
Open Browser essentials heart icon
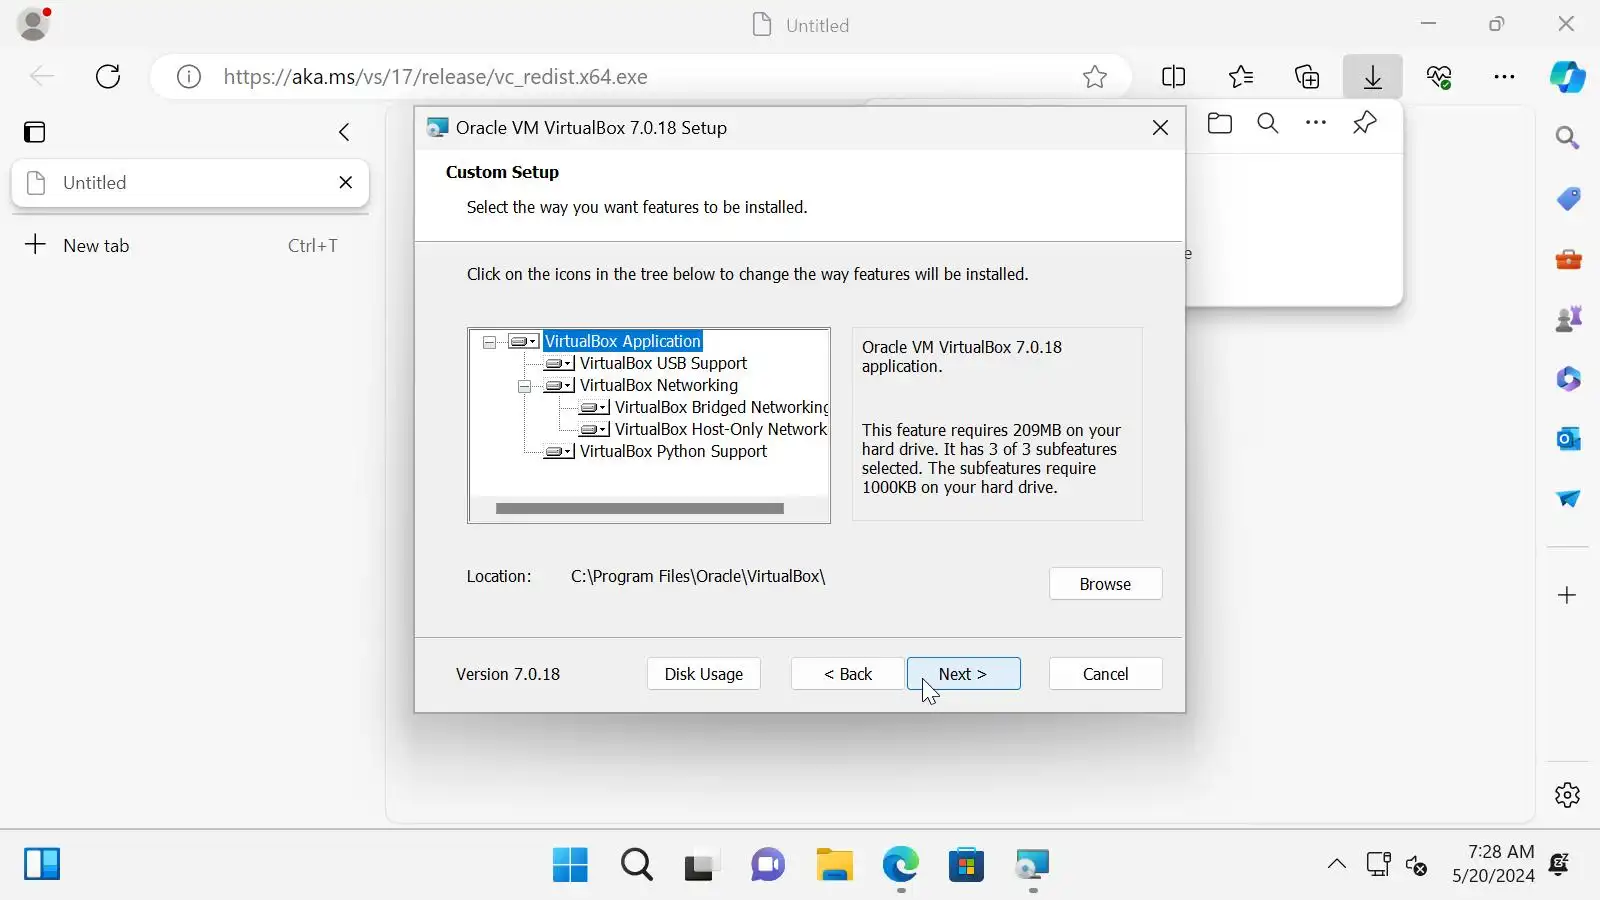click(1439, 77)
